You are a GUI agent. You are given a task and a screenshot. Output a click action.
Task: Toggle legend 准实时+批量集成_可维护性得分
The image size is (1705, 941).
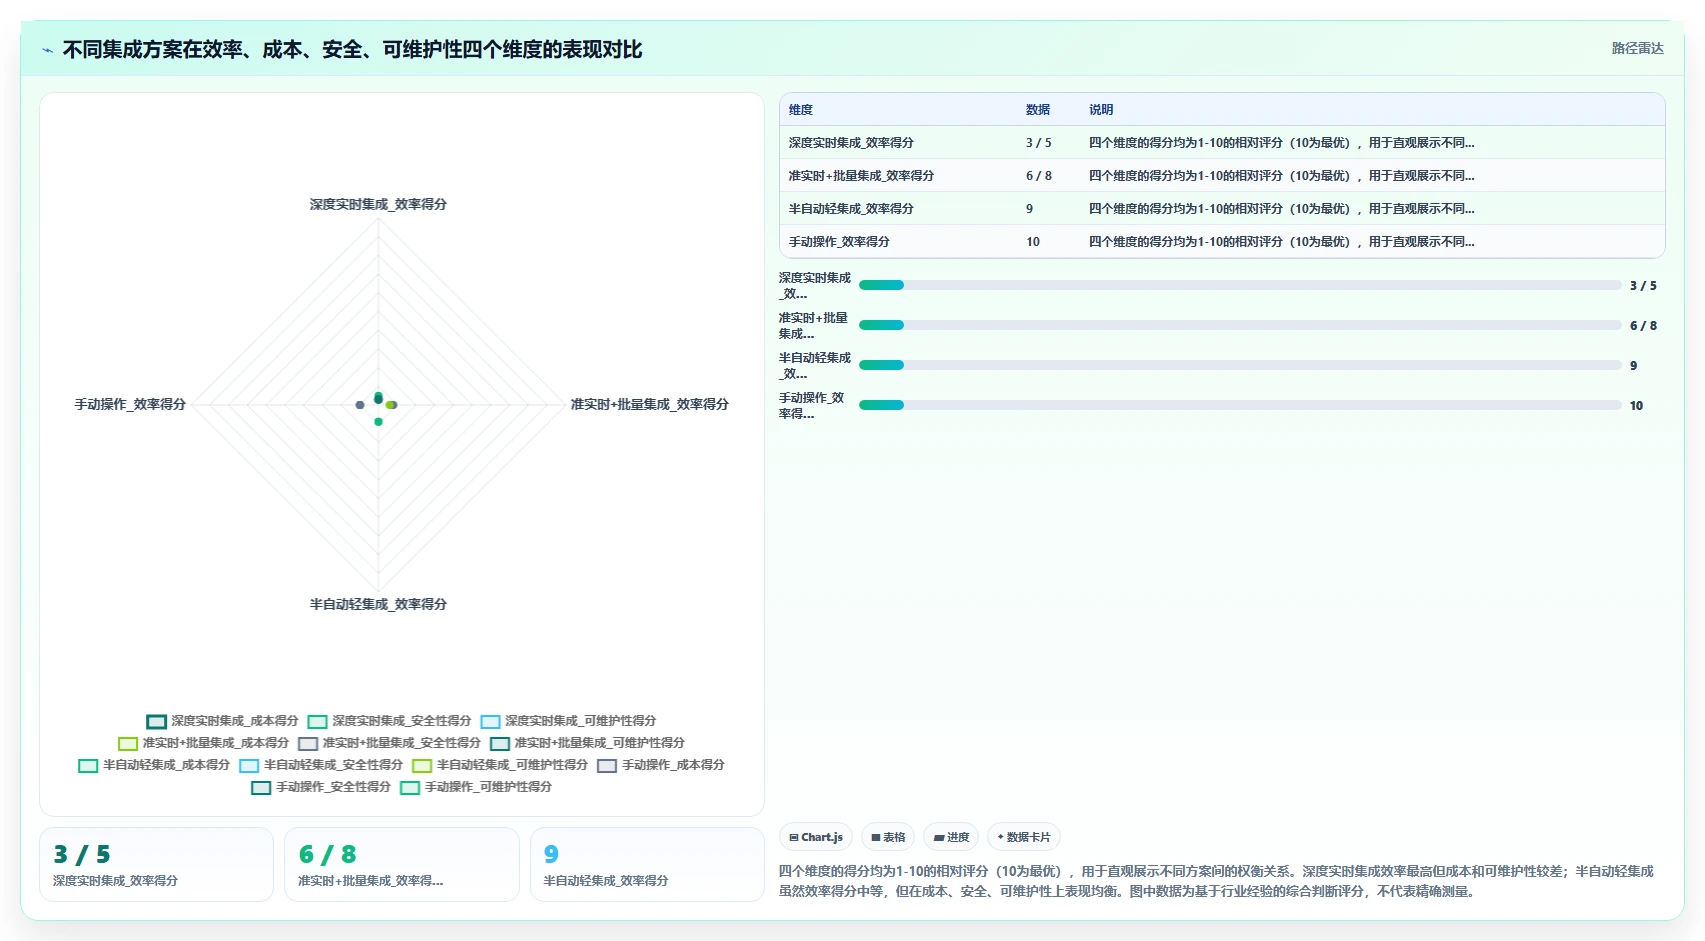tap(587, 743)
